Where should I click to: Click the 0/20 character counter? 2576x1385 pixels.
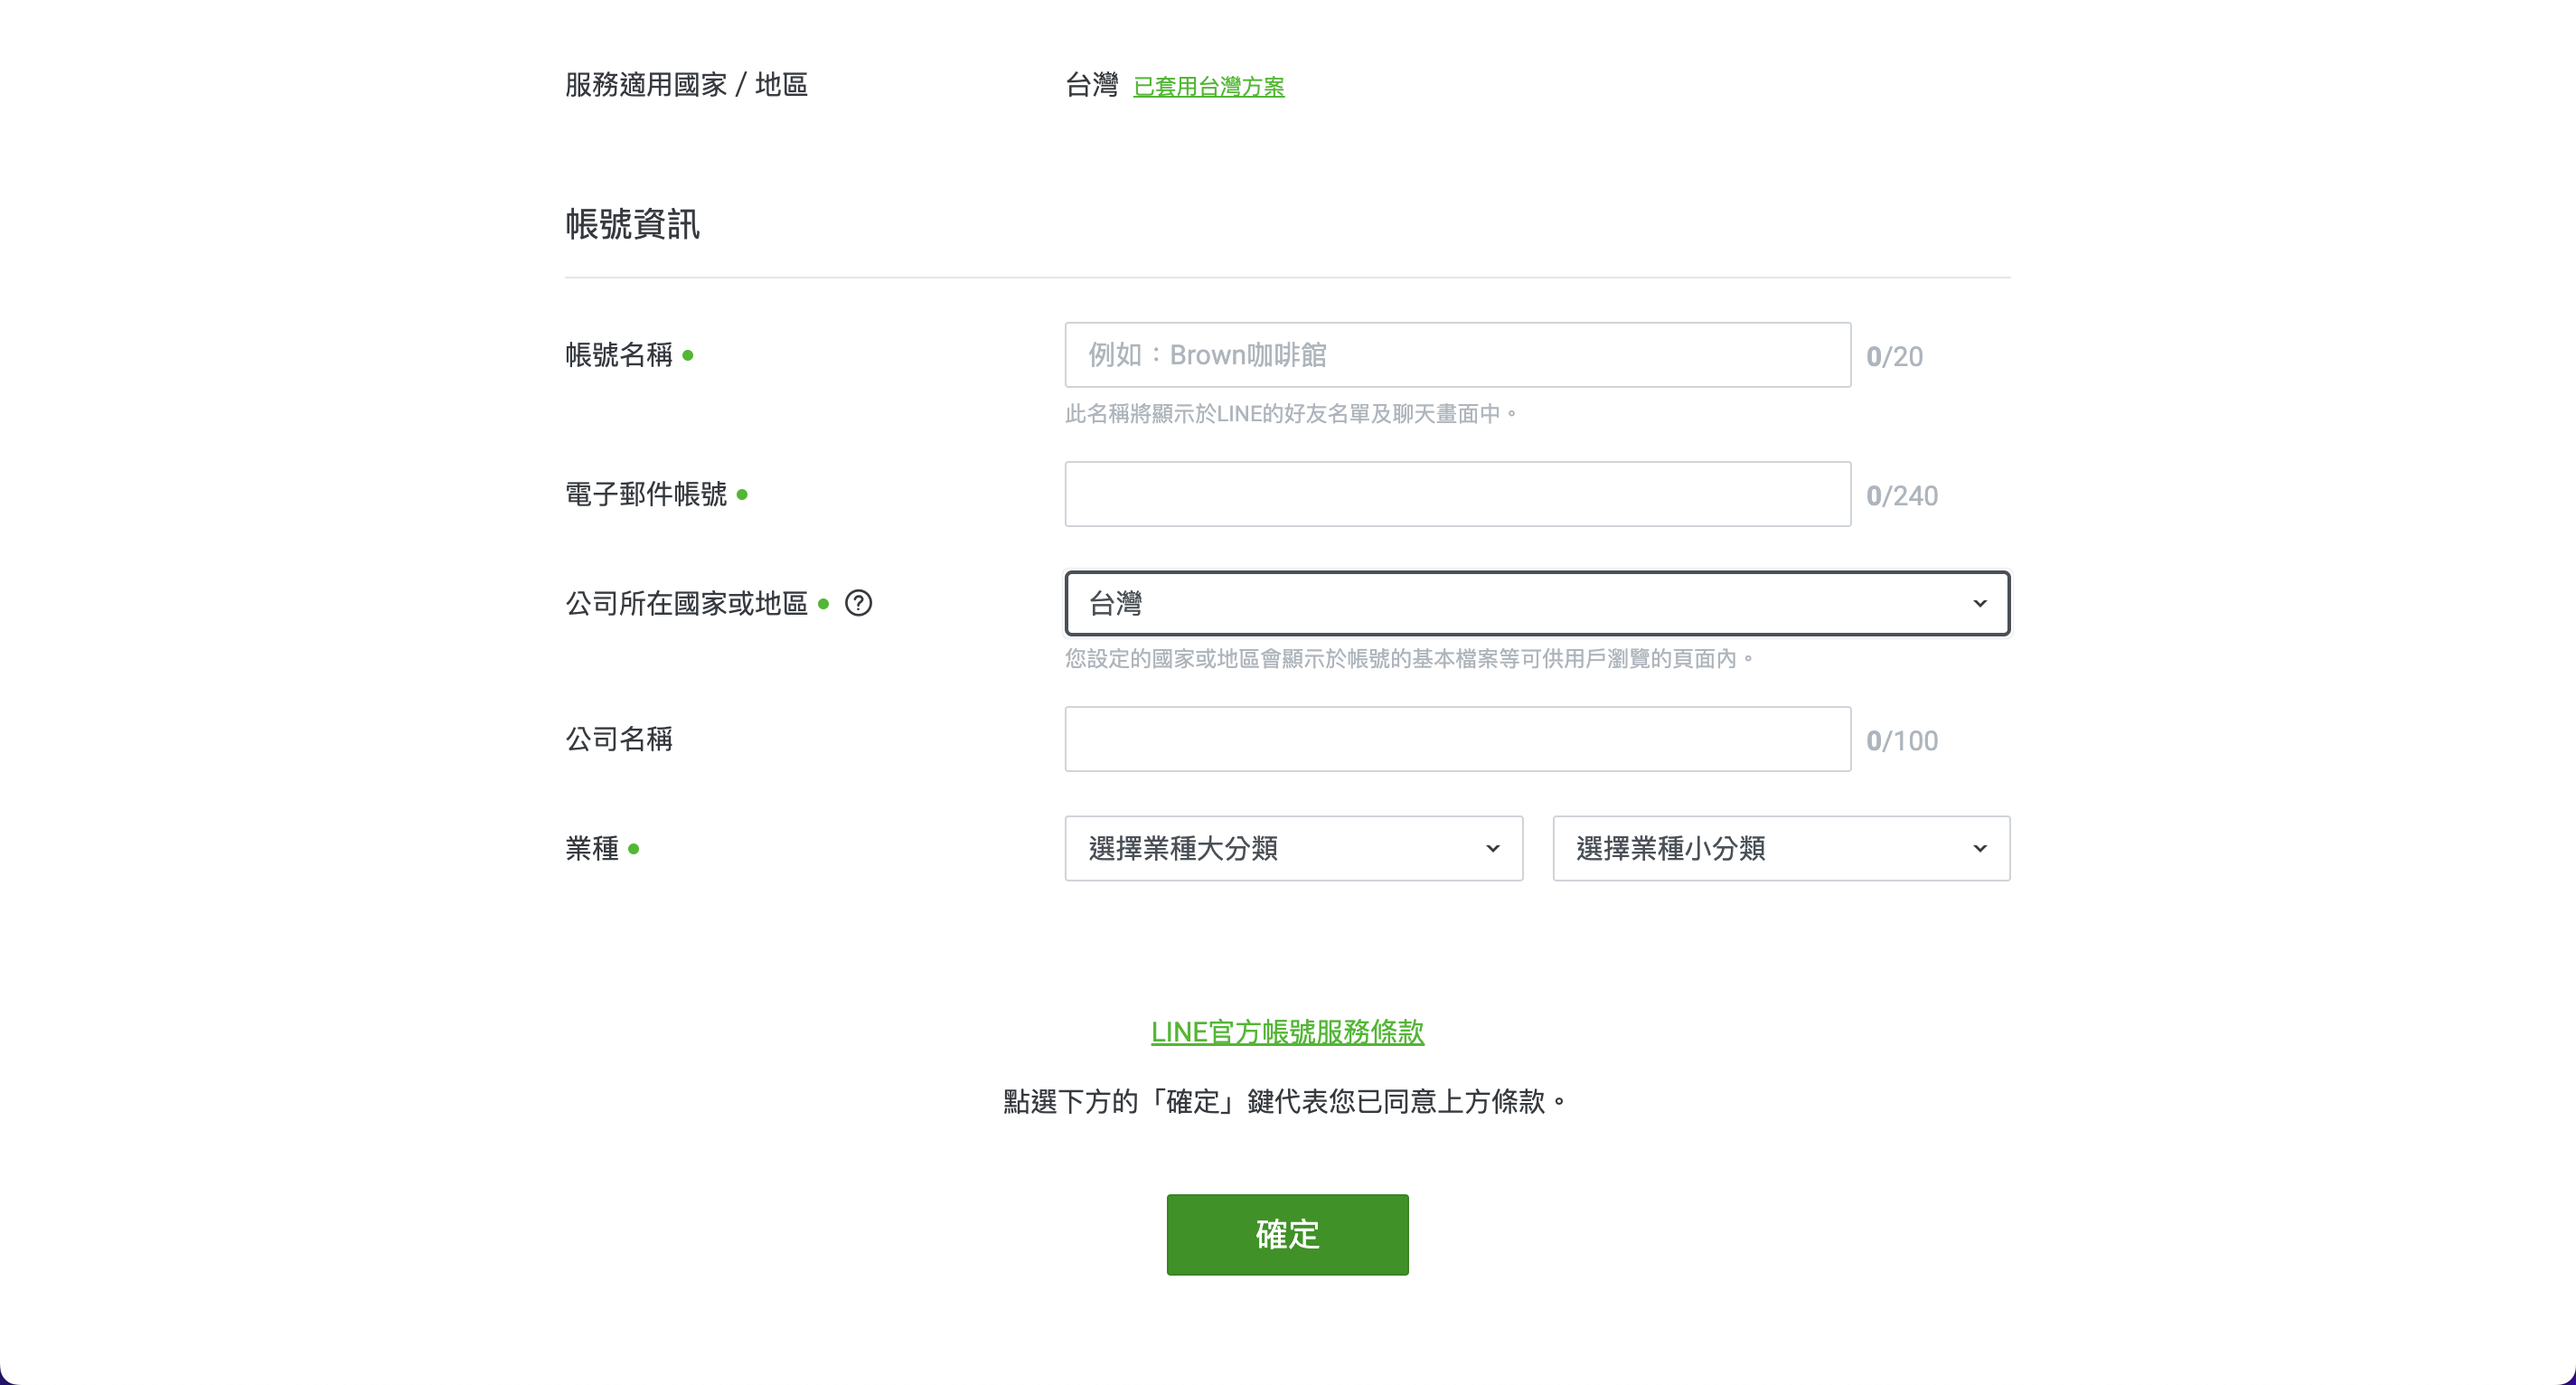pos(1897,356)
